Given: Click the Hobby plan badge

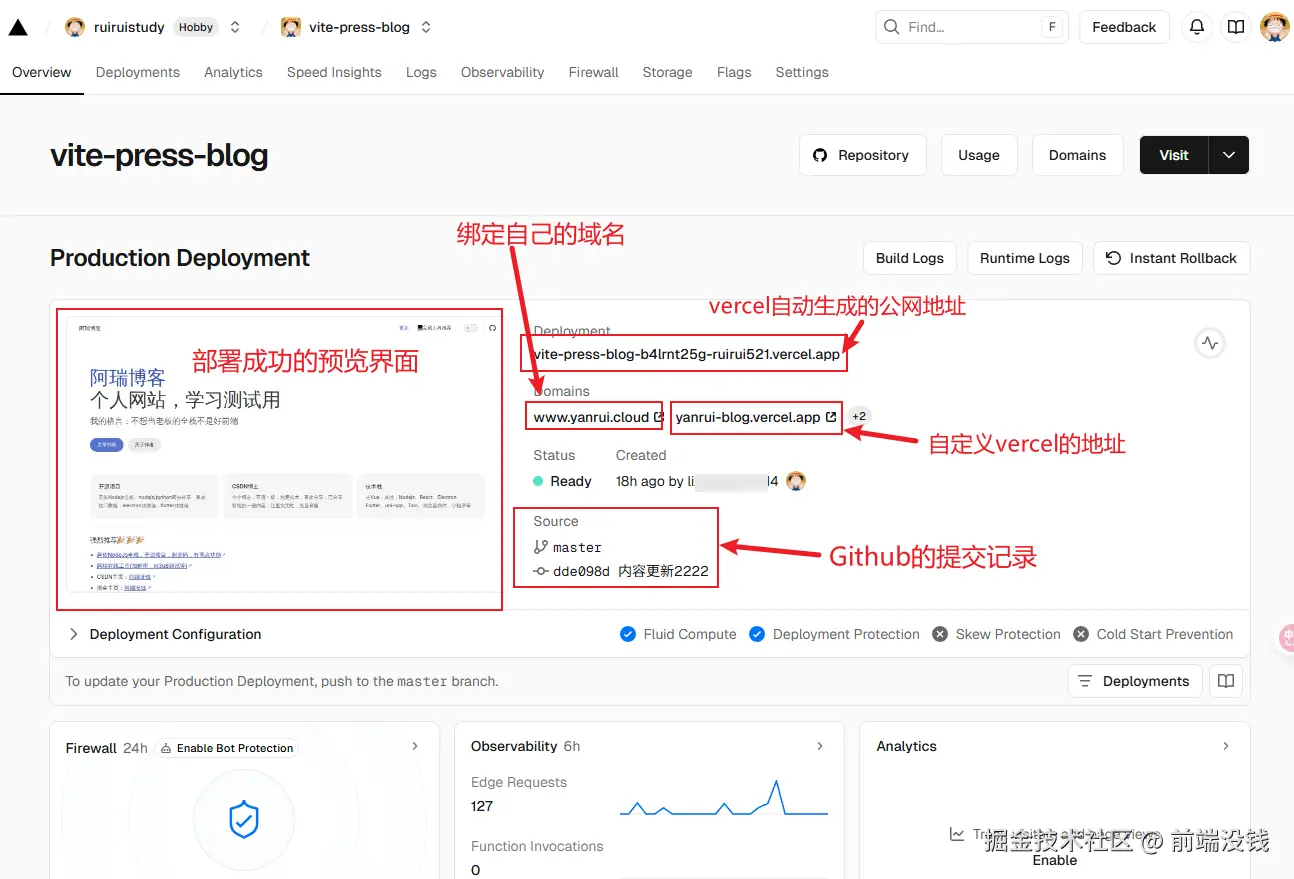Looking at the screenshot, I should [196, 27].
